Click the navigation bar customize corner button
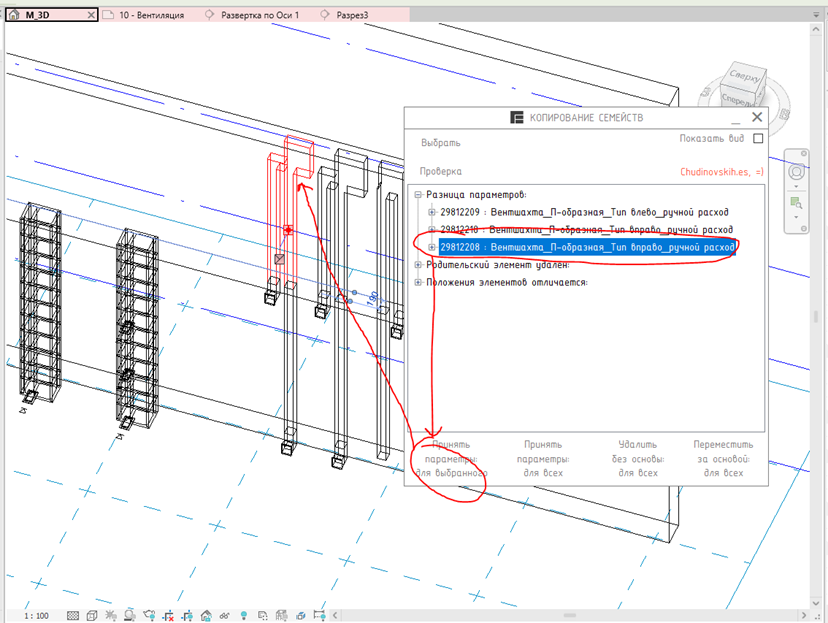The width and height of the screenshot is (828, 623). click(x=804, y=229)
